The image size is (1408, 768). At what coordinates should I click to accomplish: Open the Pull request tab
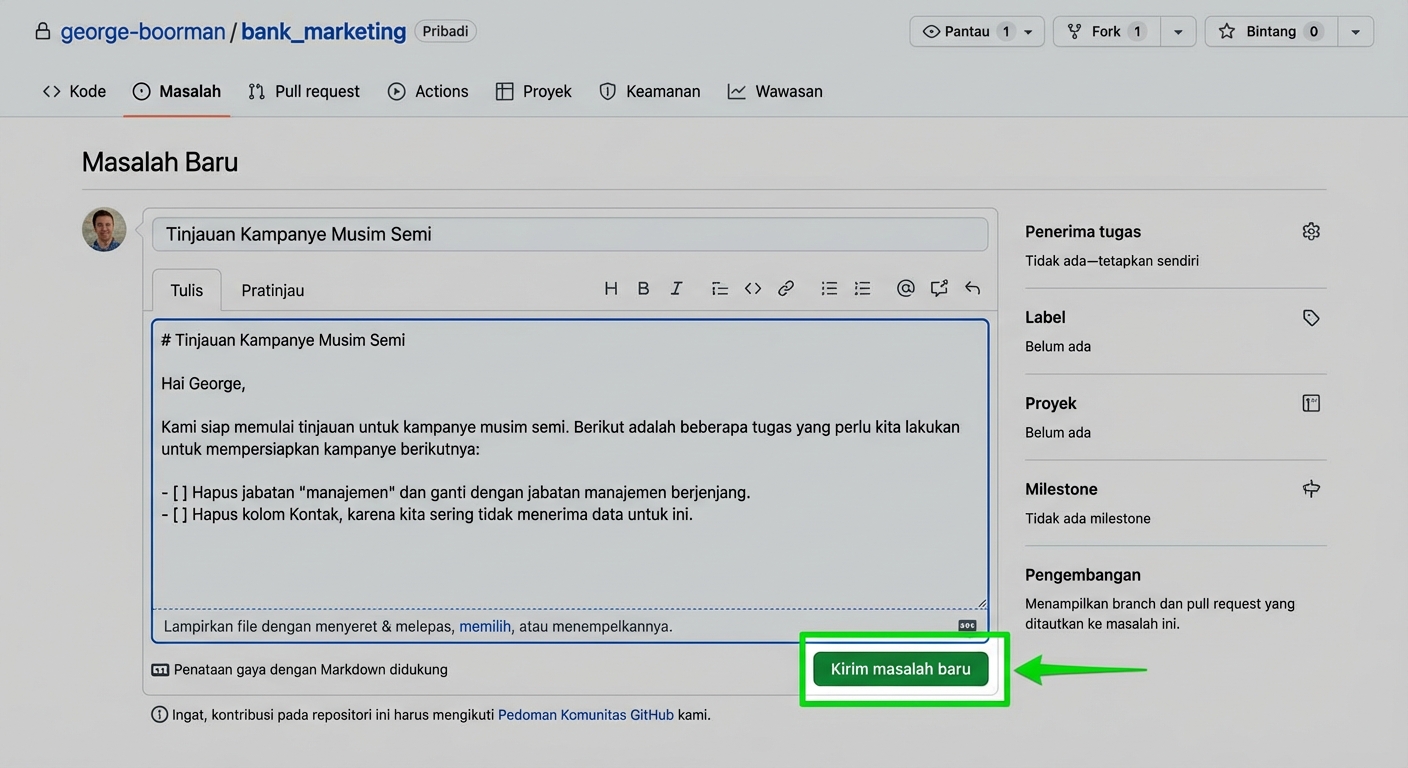(304, 91)
